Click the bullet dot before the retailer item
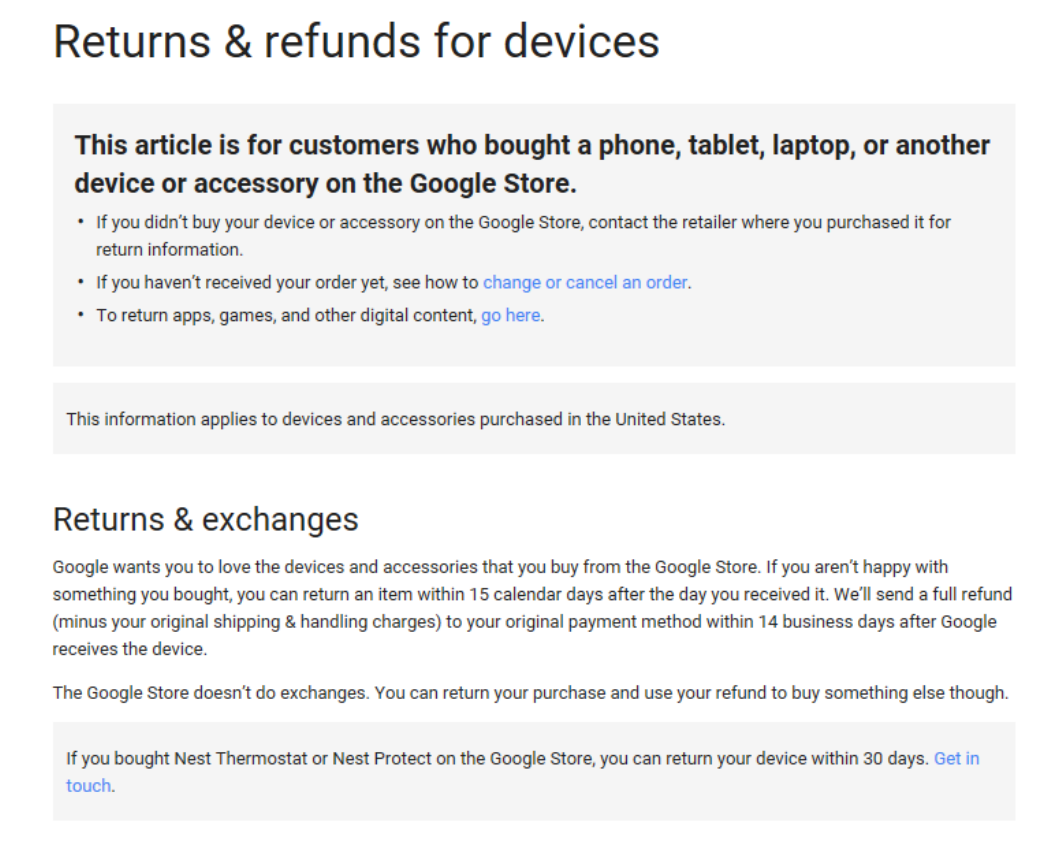Viewport: 1047px width, 844px height. pos(81,221)
